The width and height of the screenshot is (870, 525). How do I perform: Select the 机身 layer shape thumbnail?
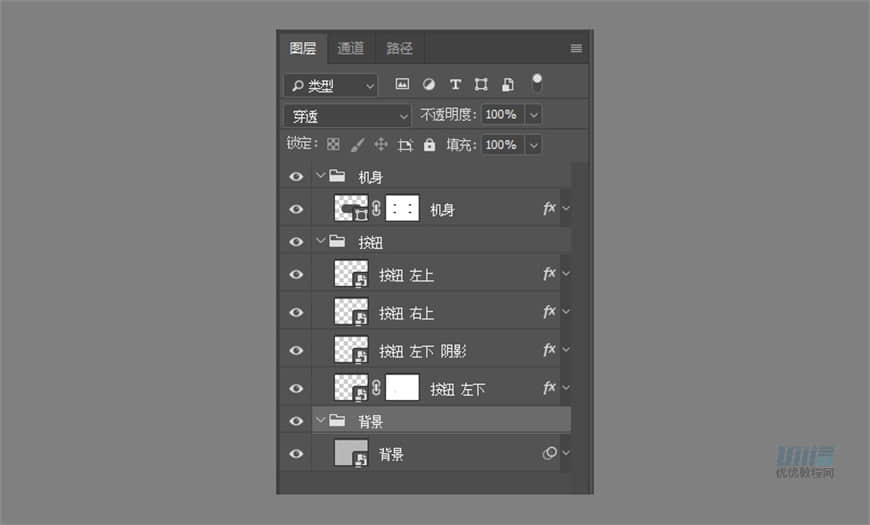[351, 208]
